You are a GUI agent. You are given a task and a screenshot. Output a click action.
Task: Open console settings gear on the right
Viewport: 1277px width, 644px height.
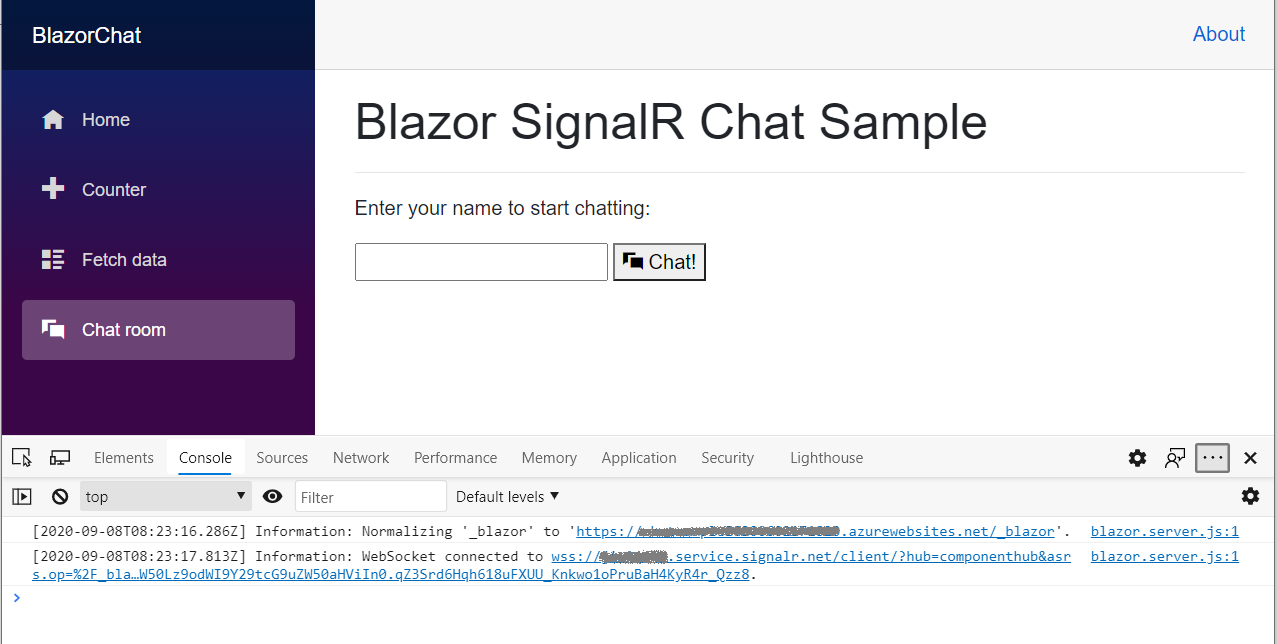[x=1250, y=496]
